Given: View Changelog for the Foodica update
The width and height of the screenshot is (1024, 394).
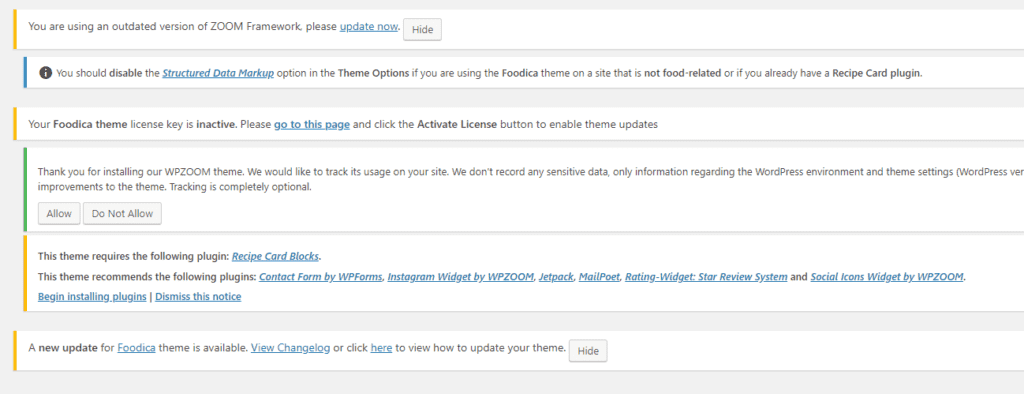Looking at the screenshot, I should tap(291, 348).
